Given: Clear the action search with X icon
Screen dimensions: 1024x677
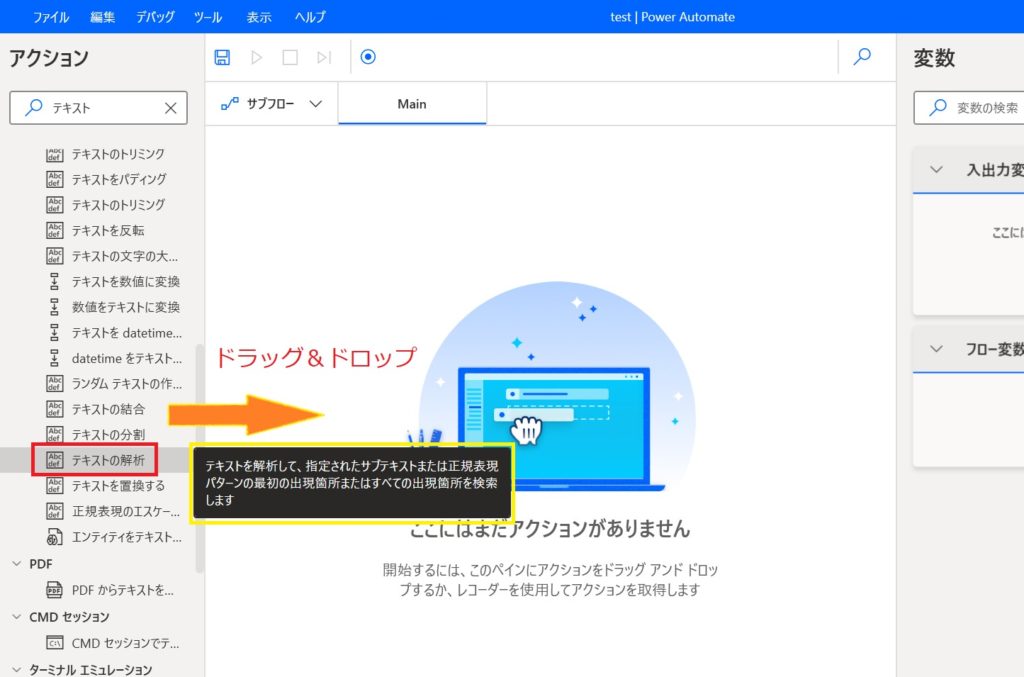Looking at the screenshot, I should pos(171,108).
